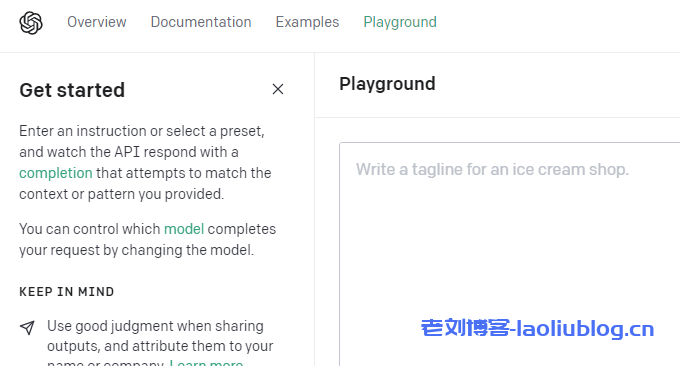The image size is (680, 366).
Task: Select the Playground nav item
Action: (400, 22)
